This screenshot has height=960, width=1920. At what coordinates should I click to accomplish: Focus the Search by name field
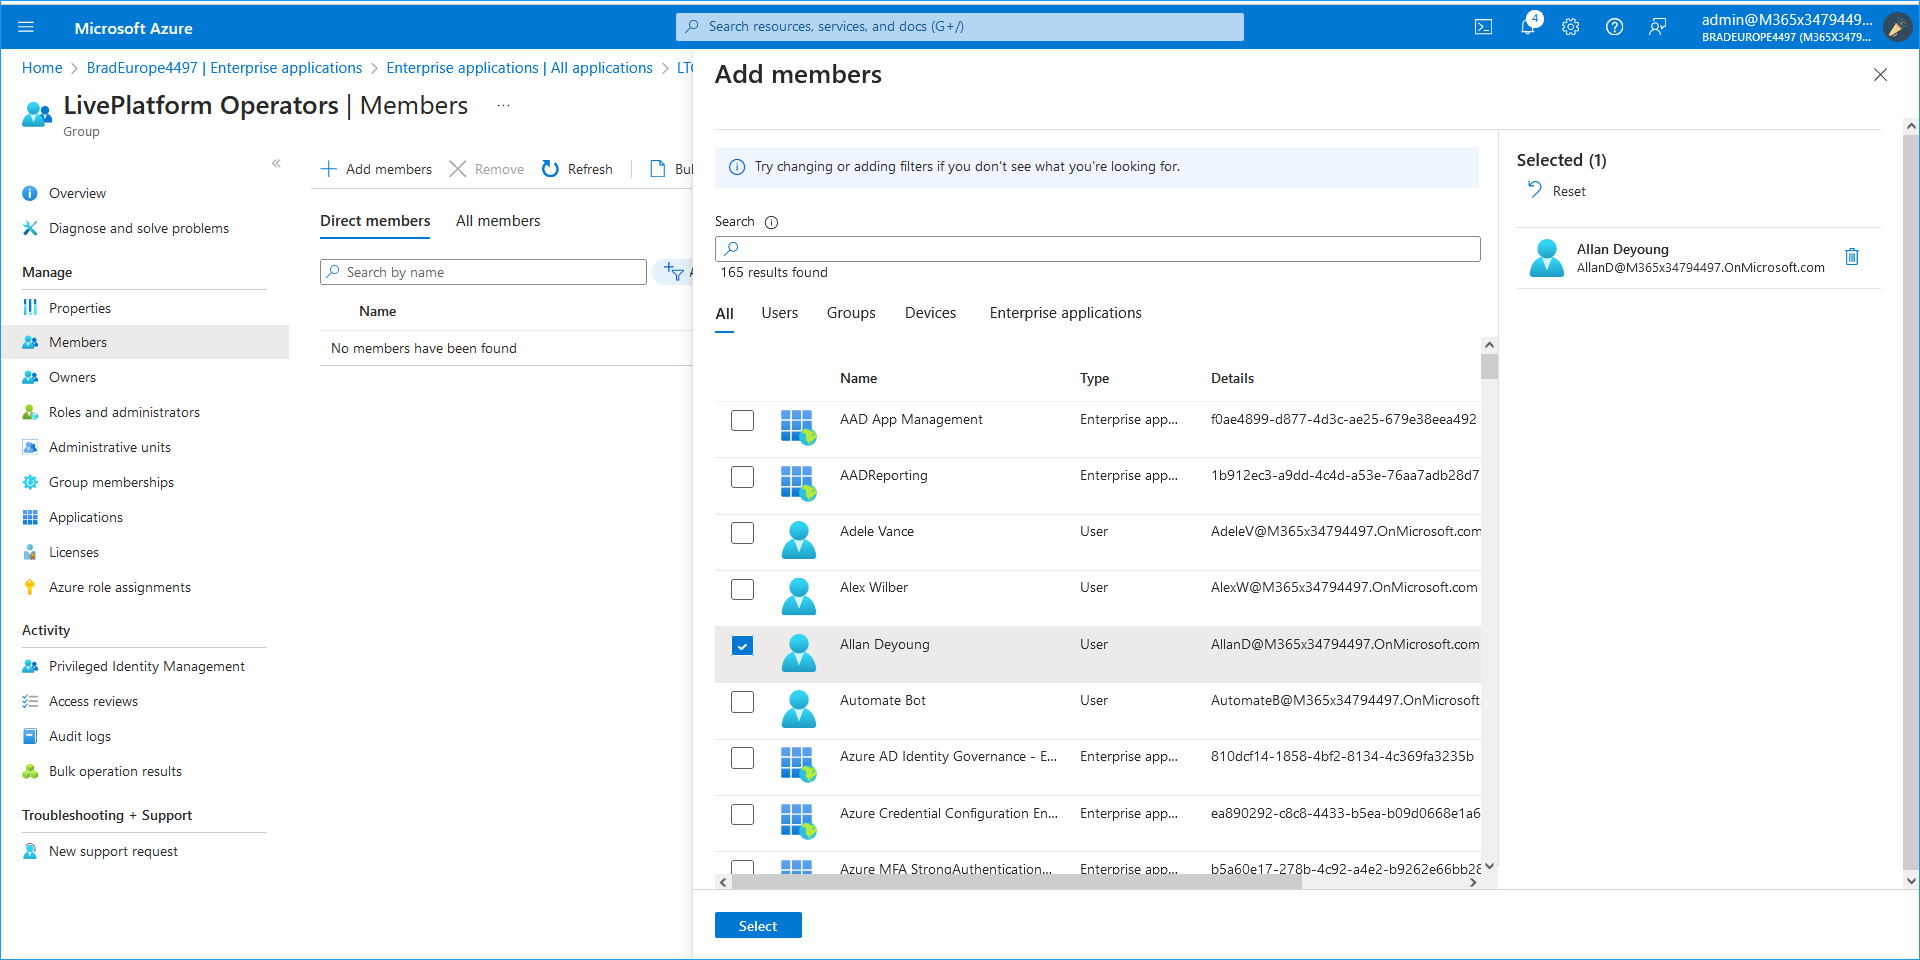(483, 272)
